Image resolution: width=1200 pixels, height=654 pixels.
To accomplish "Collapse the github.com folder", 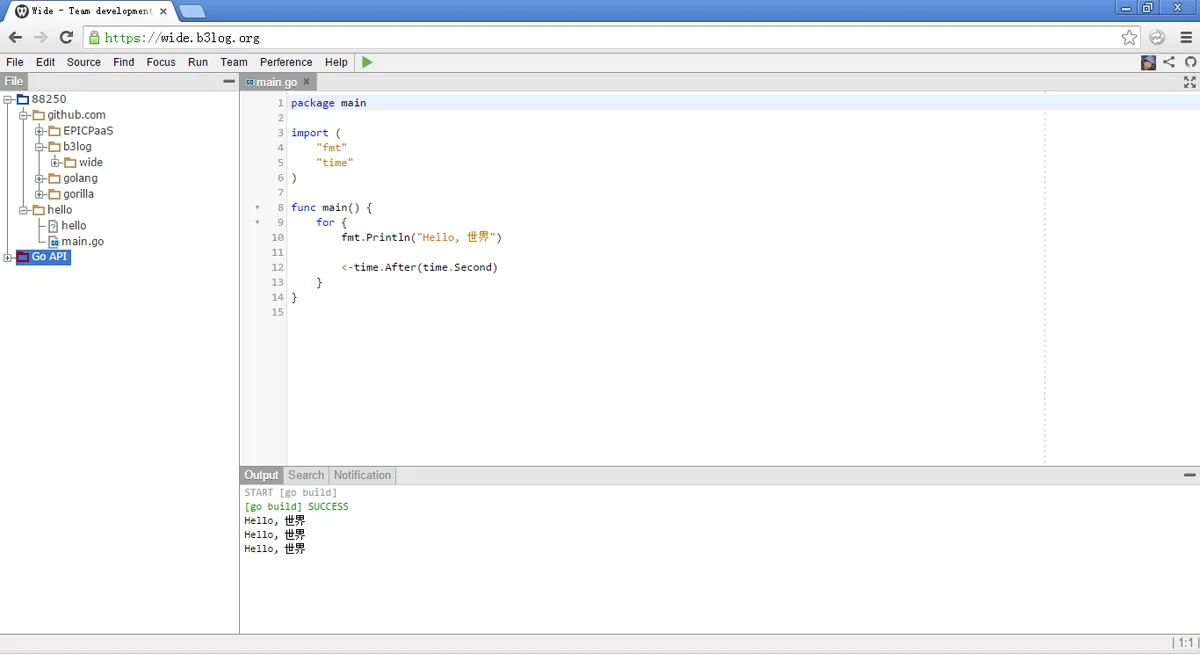I will tap(24, 115).
